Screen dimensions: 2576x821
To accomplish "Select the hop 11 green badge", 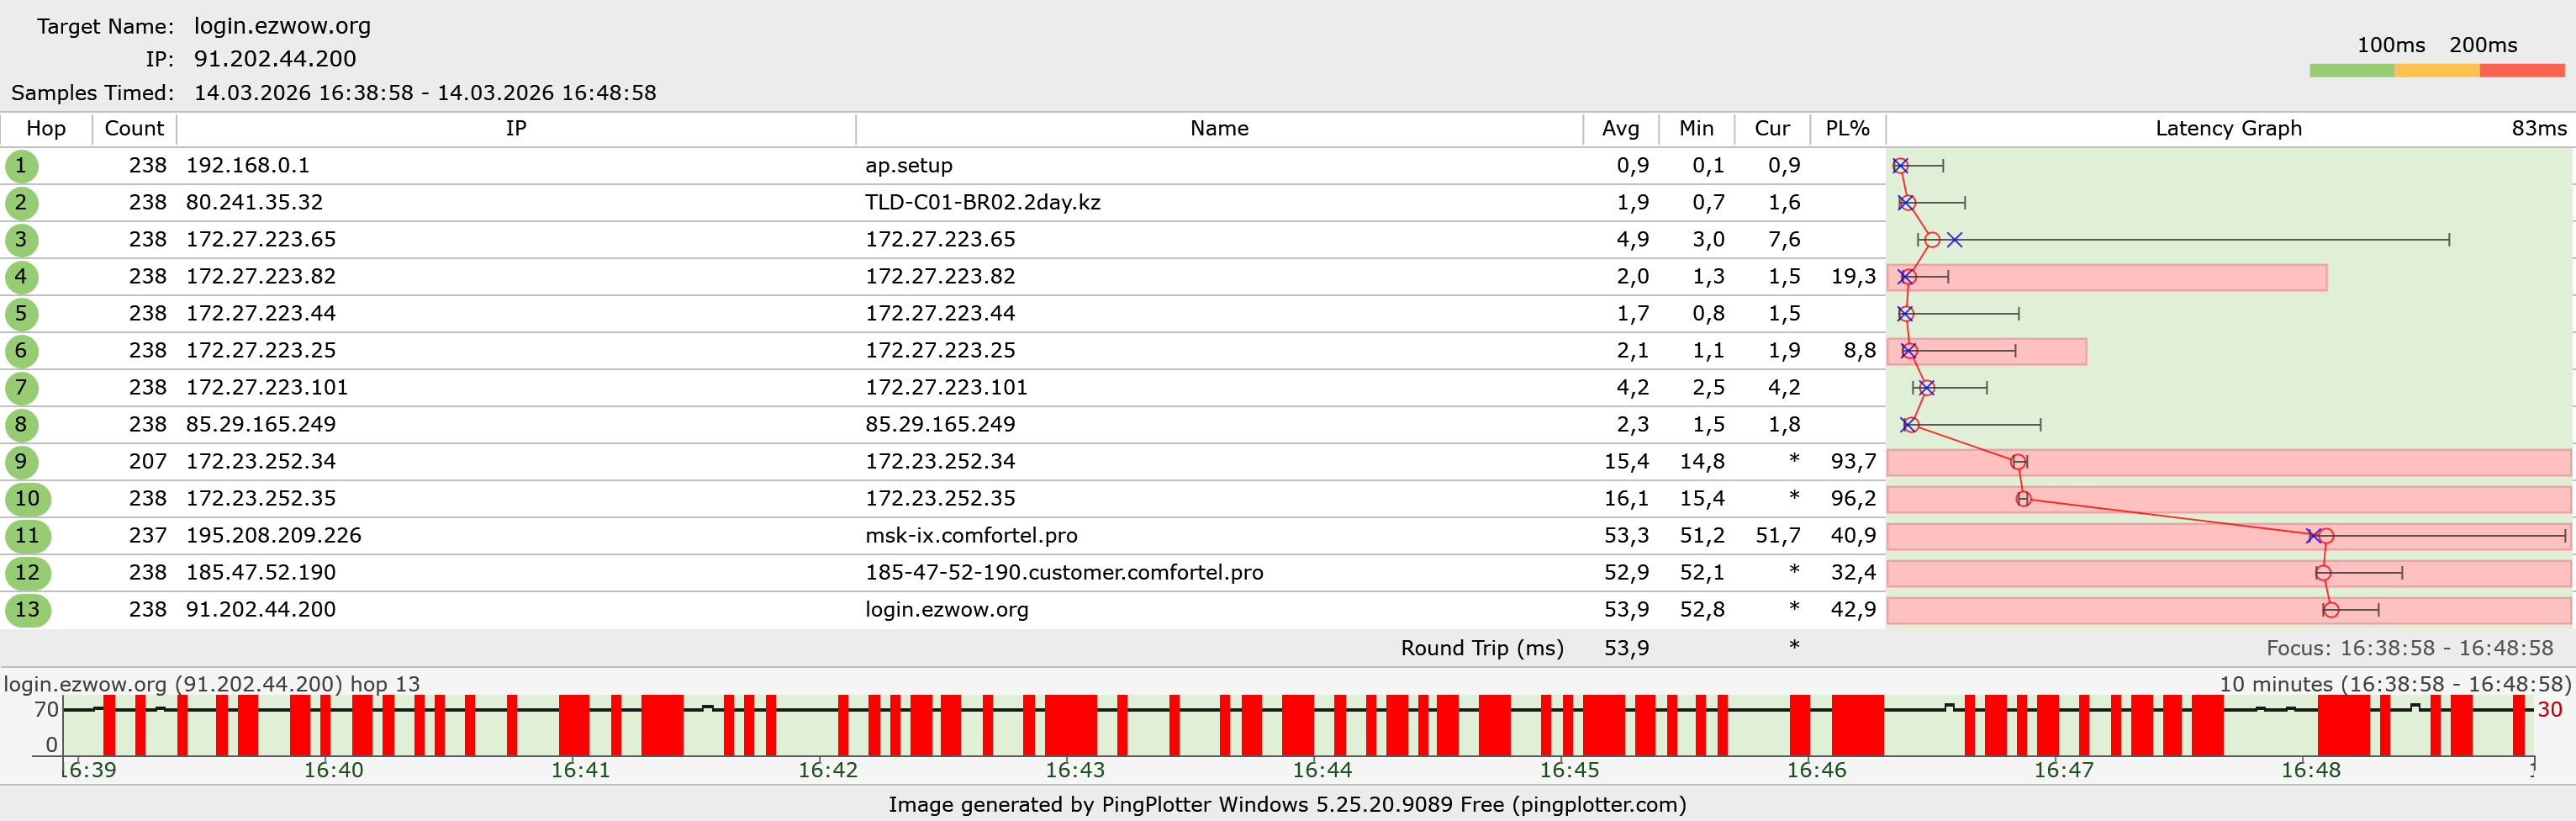I will point(27,536).
